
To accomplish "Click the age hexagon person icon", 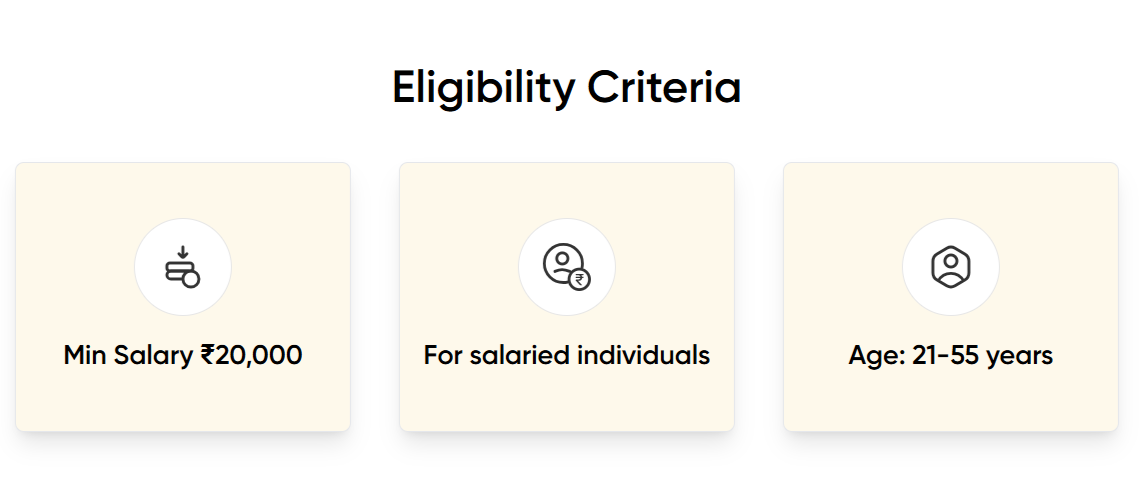I will point(950,267).
